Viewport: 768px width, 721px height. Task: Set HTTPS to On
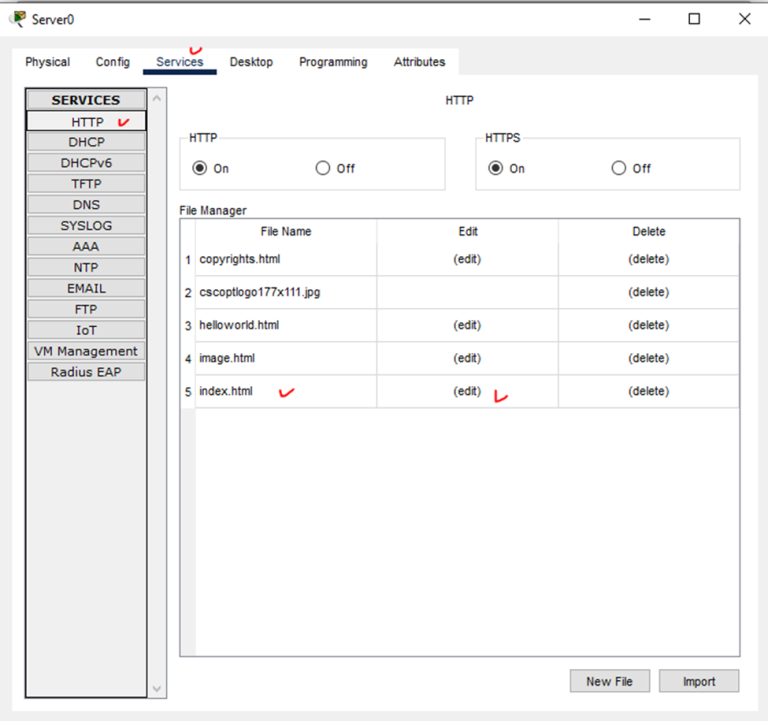pos(495,168)
